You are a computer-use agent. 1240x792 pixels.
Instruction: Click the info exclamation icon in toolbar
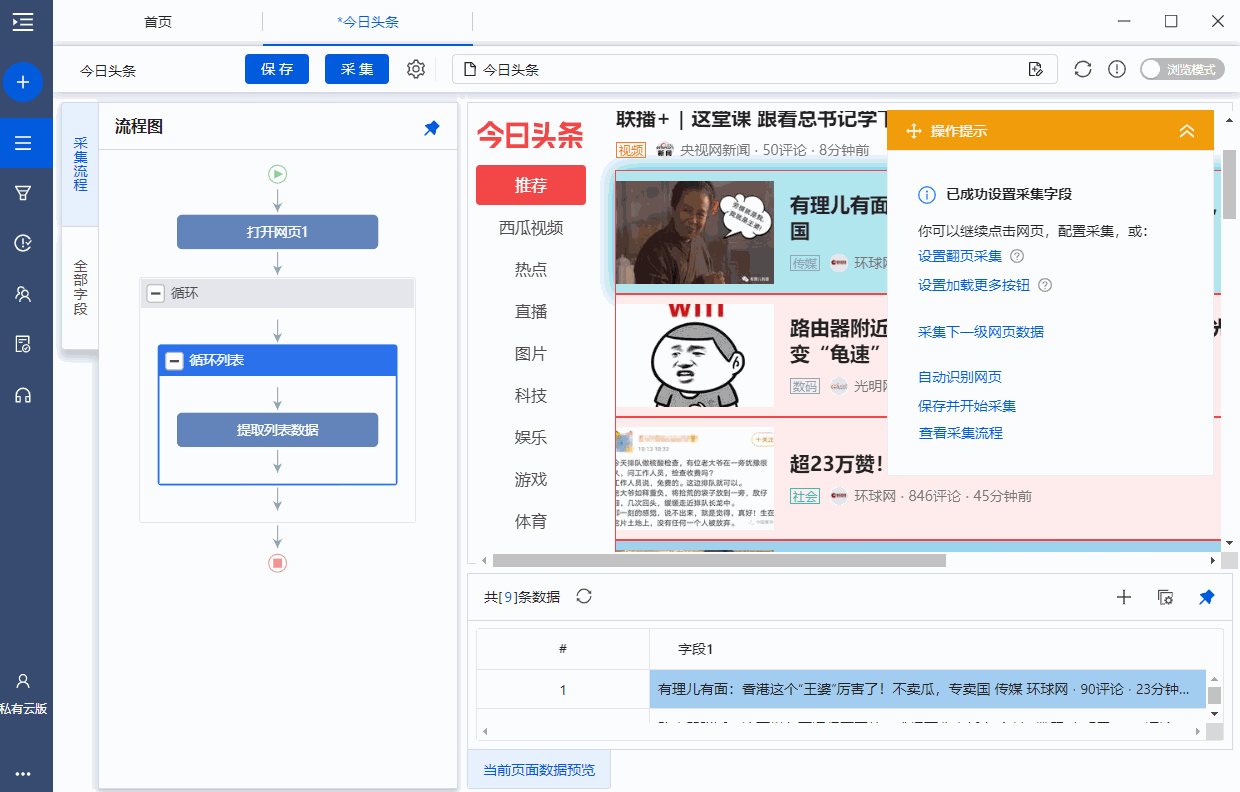[1118, 69]
